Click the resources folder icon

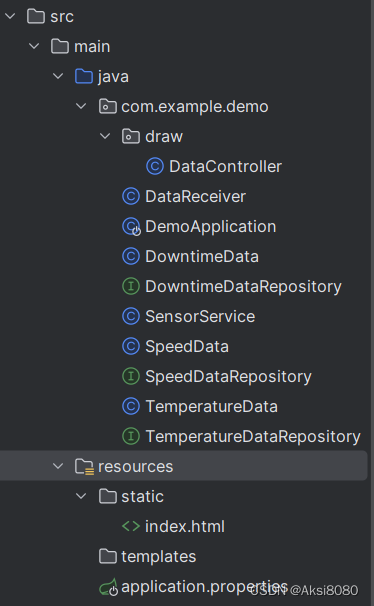pyautogui.click(x=84, y=466)
